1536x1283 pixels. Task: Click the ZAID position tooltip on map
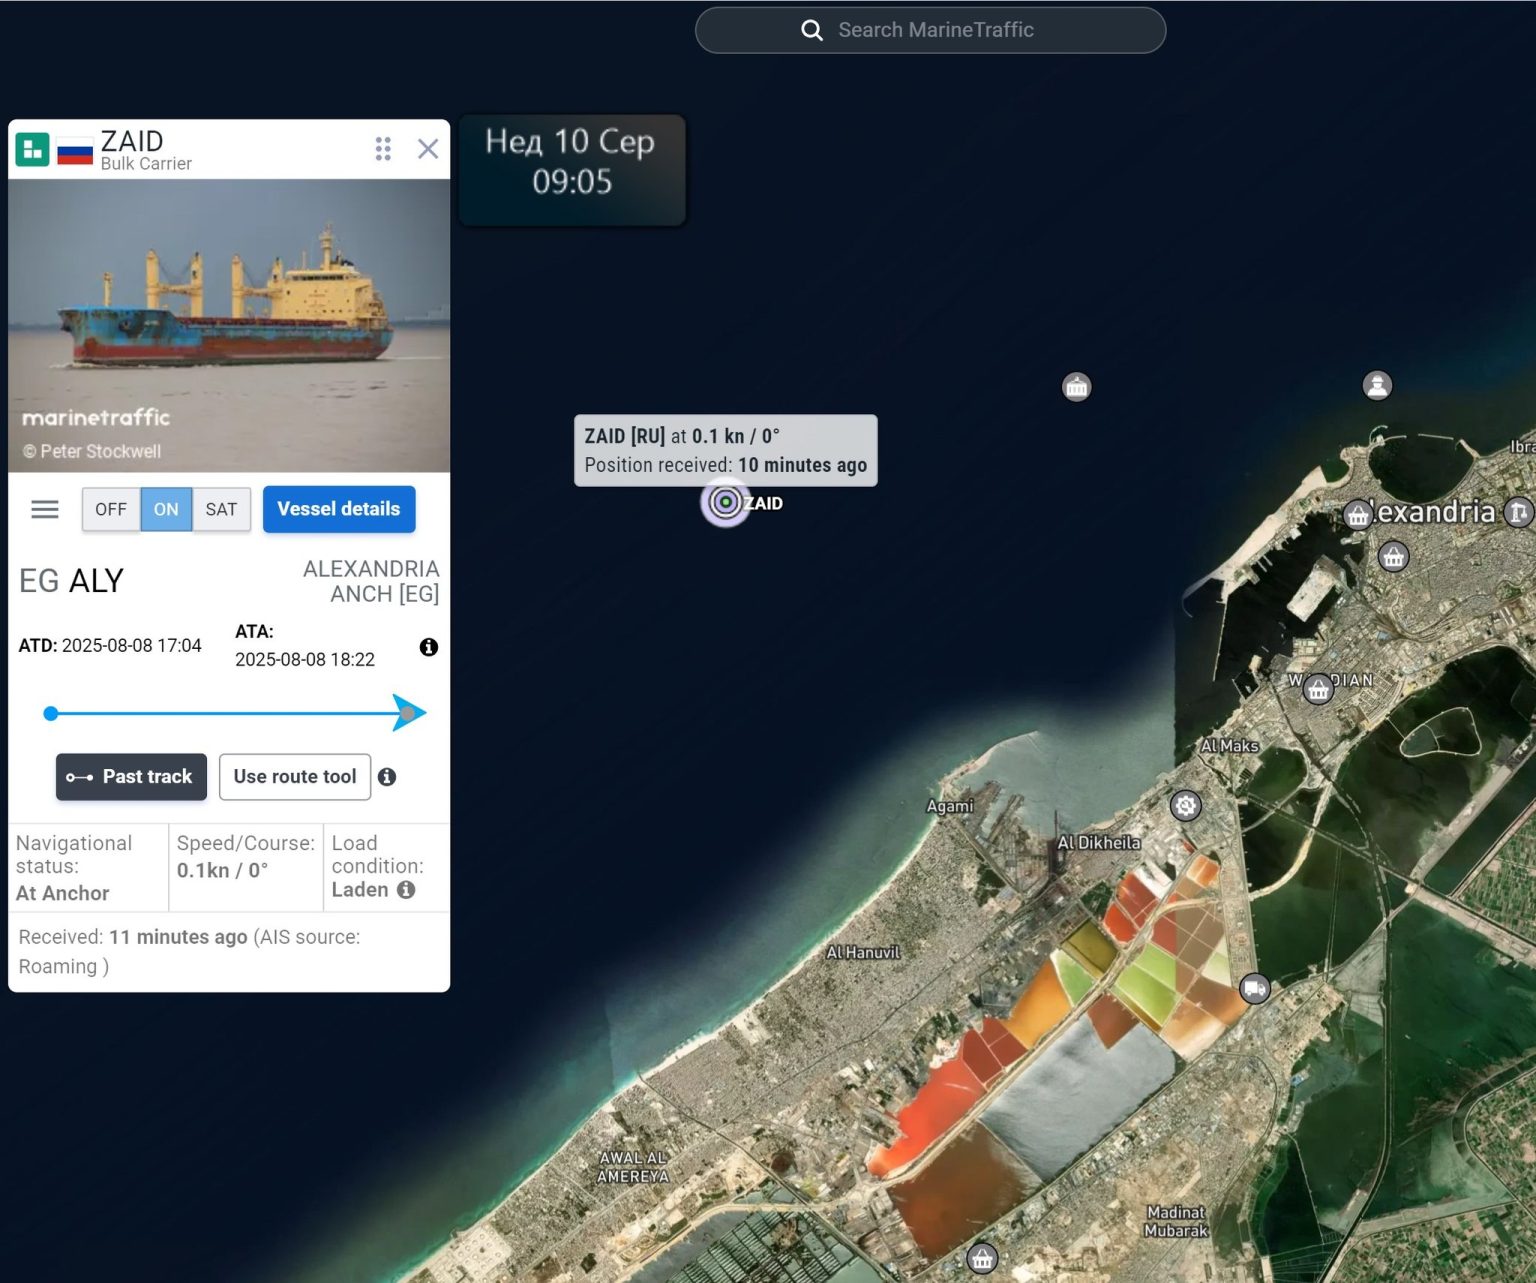pos(725,450)
